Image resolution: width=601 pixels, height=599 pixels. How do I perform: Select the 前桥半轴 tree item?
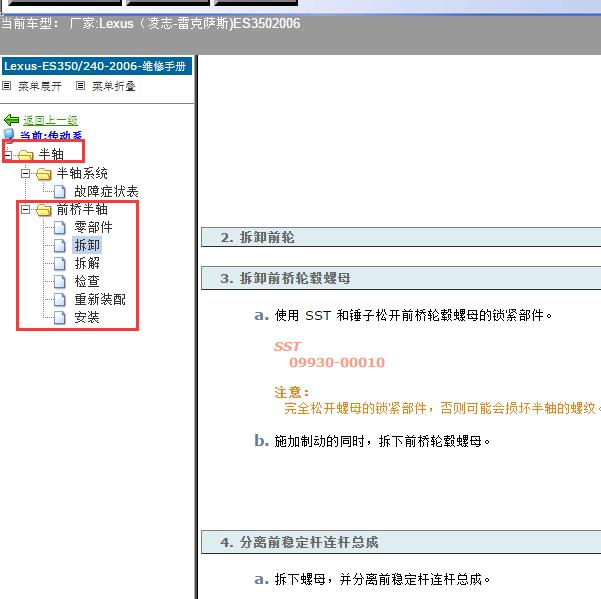(82, 209)
